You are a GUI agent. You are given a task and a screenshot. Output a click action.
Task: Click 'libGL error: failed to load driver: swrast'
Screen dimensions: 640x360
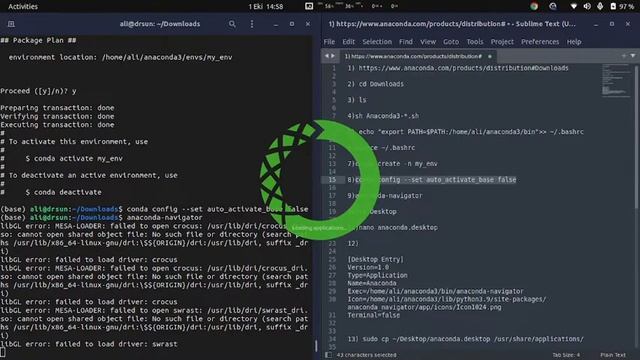(x=89, y=344)
